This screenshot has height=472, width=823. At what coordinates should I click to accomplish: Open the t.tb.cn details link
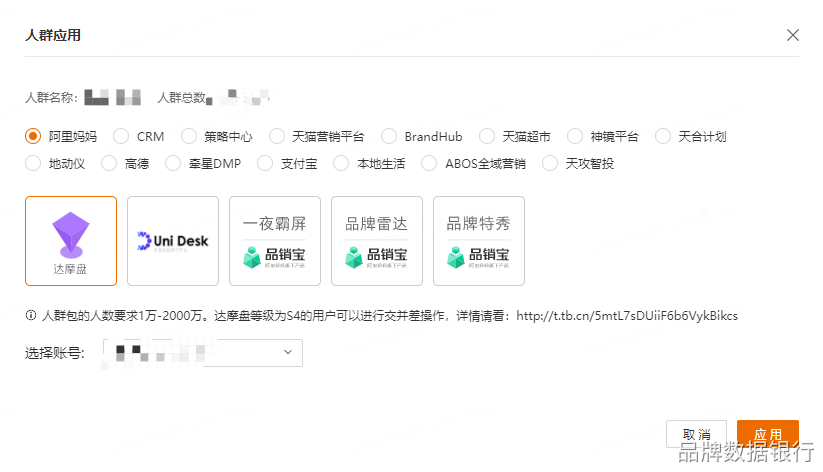tap(627, 316)
